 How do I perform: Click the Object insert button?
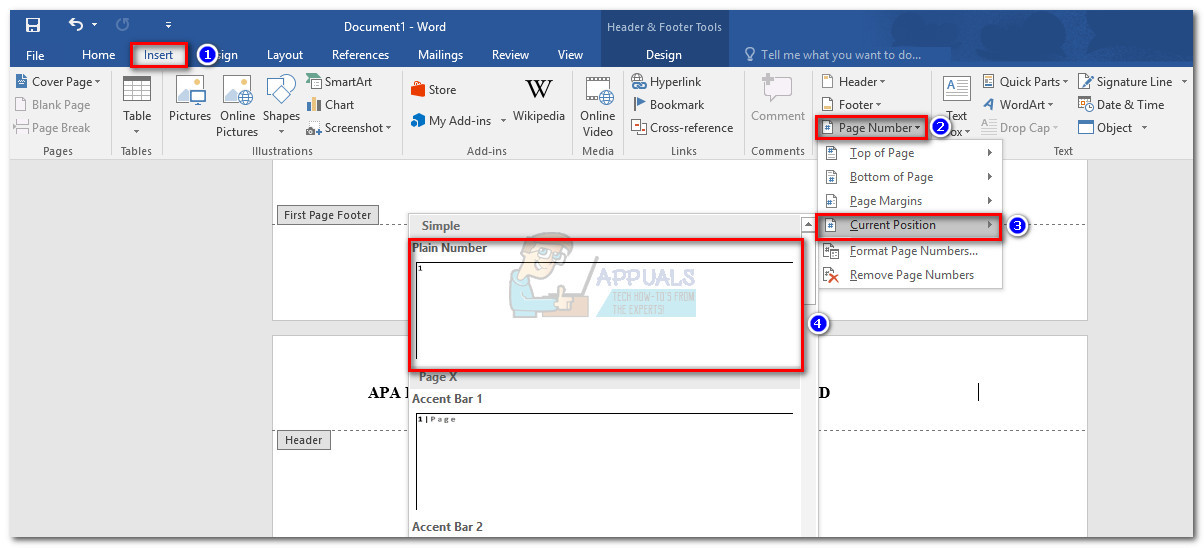click(x=1105, y=128)
